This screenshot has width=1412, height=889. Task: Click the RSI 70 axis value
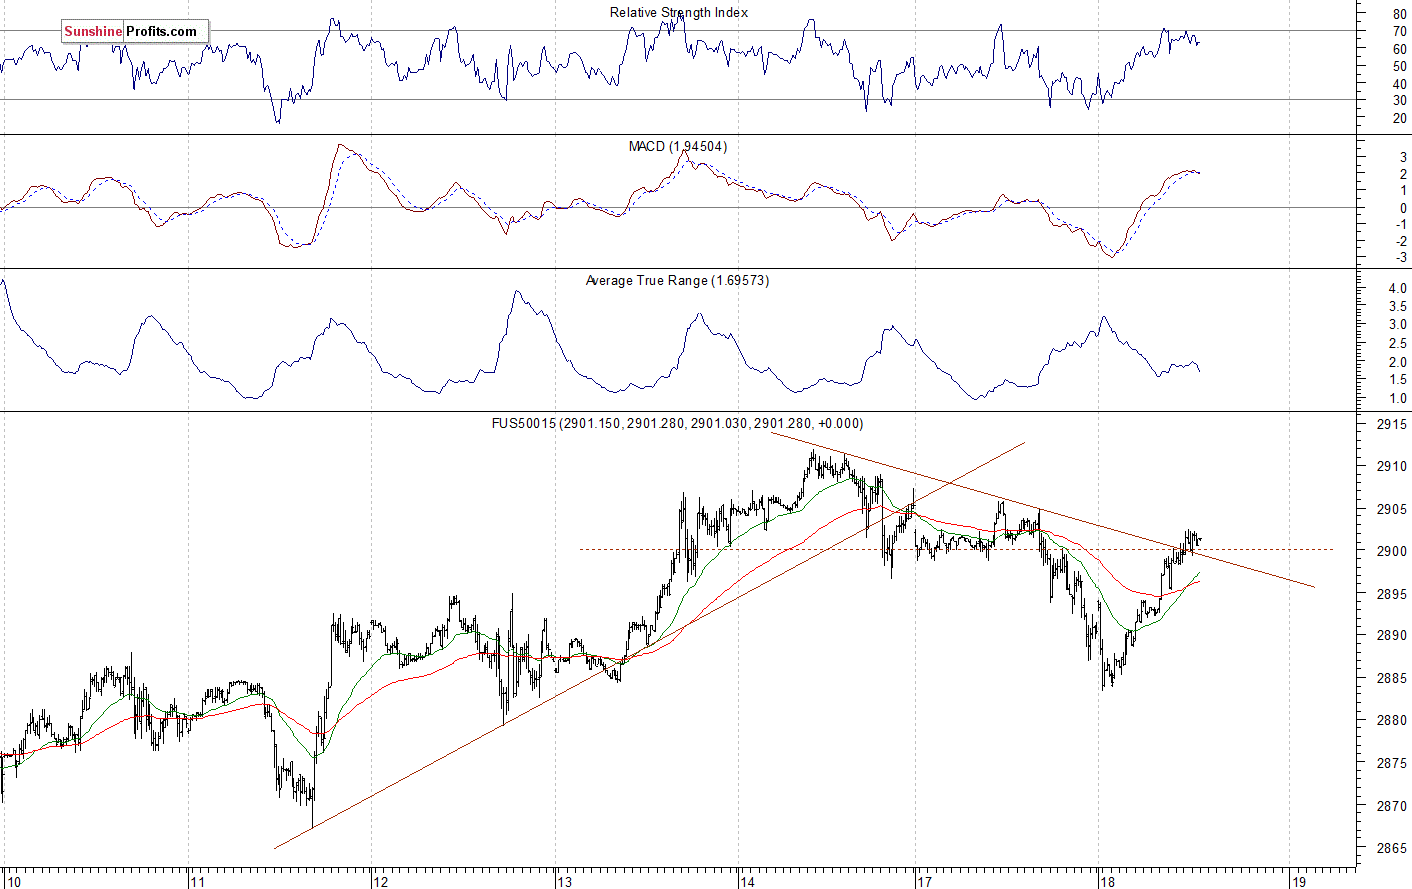pyautogui.click(x=1398, y=31)
